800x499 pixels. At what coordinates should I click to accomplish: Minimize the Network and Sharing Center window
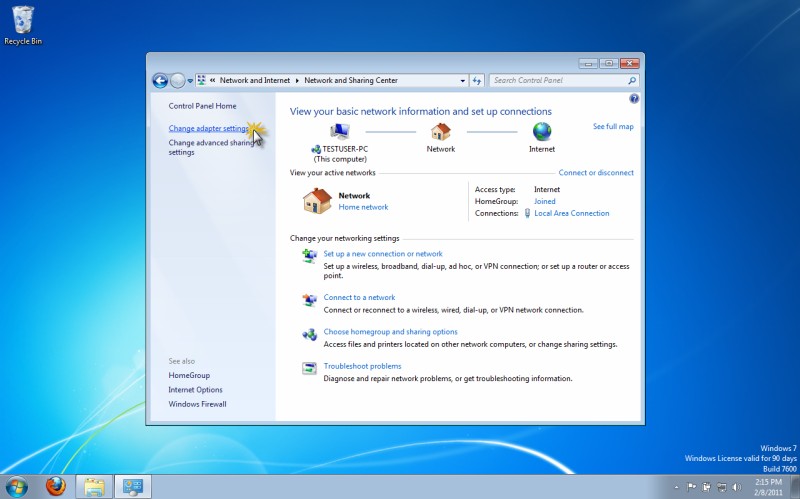(x=588, y=63)
